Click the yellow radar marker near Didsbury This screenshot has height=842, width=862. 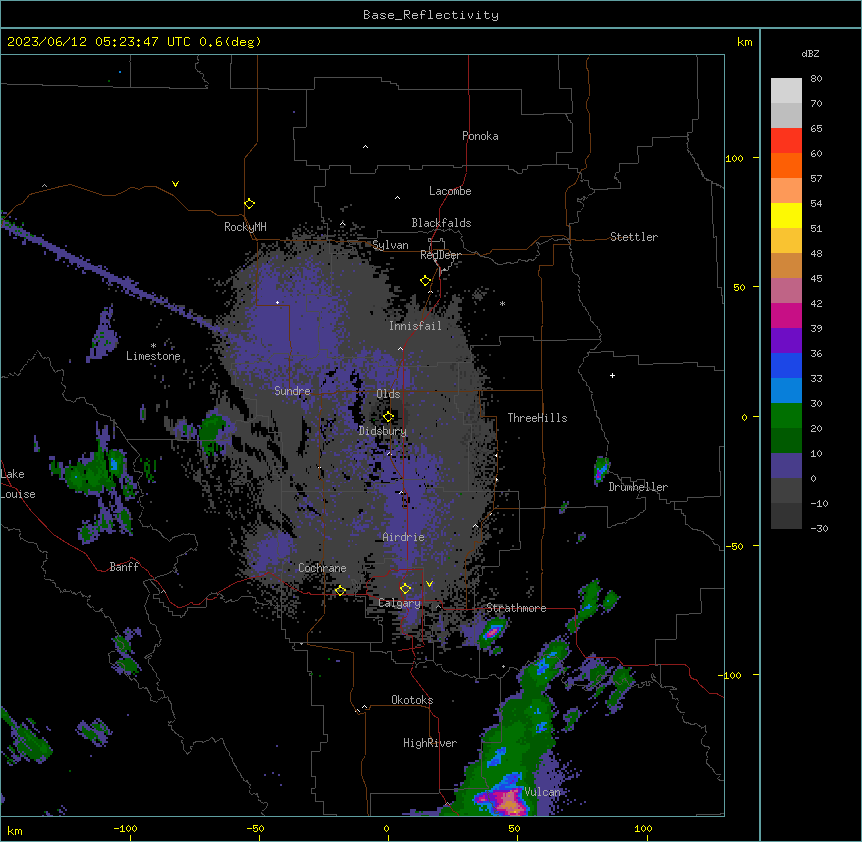[388, 417]
